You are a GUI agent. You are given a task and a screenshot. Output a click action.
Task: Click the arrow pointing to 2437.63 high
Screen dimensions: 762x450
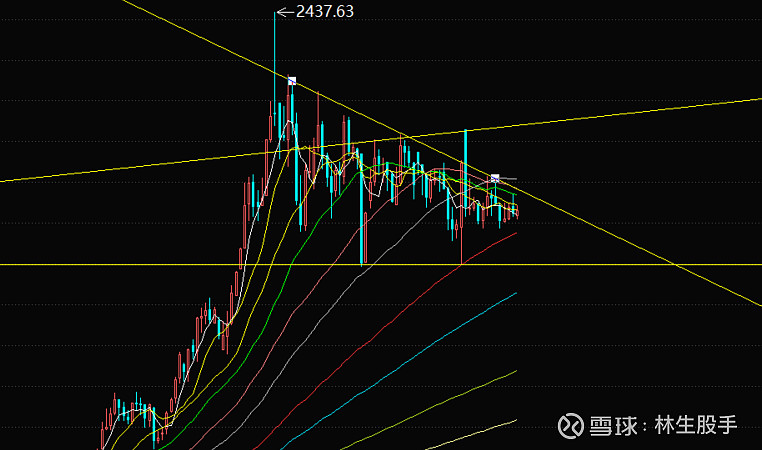[284, 12]
